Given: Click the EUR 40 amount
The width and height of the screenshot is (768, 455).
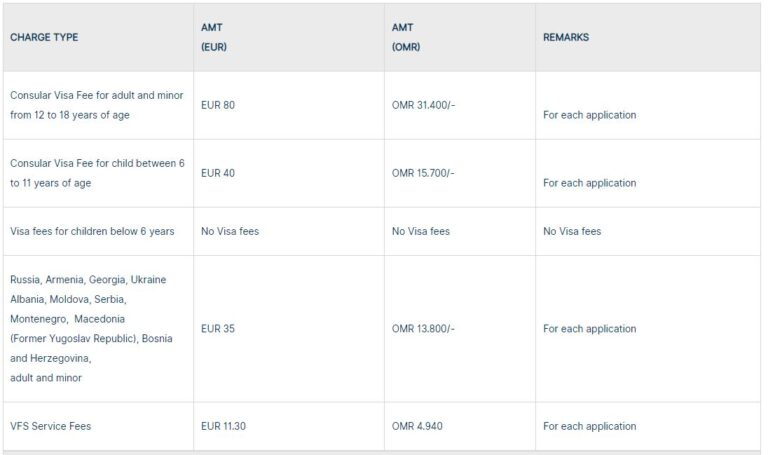Looking at the screenshot, I should pos(218,172).
